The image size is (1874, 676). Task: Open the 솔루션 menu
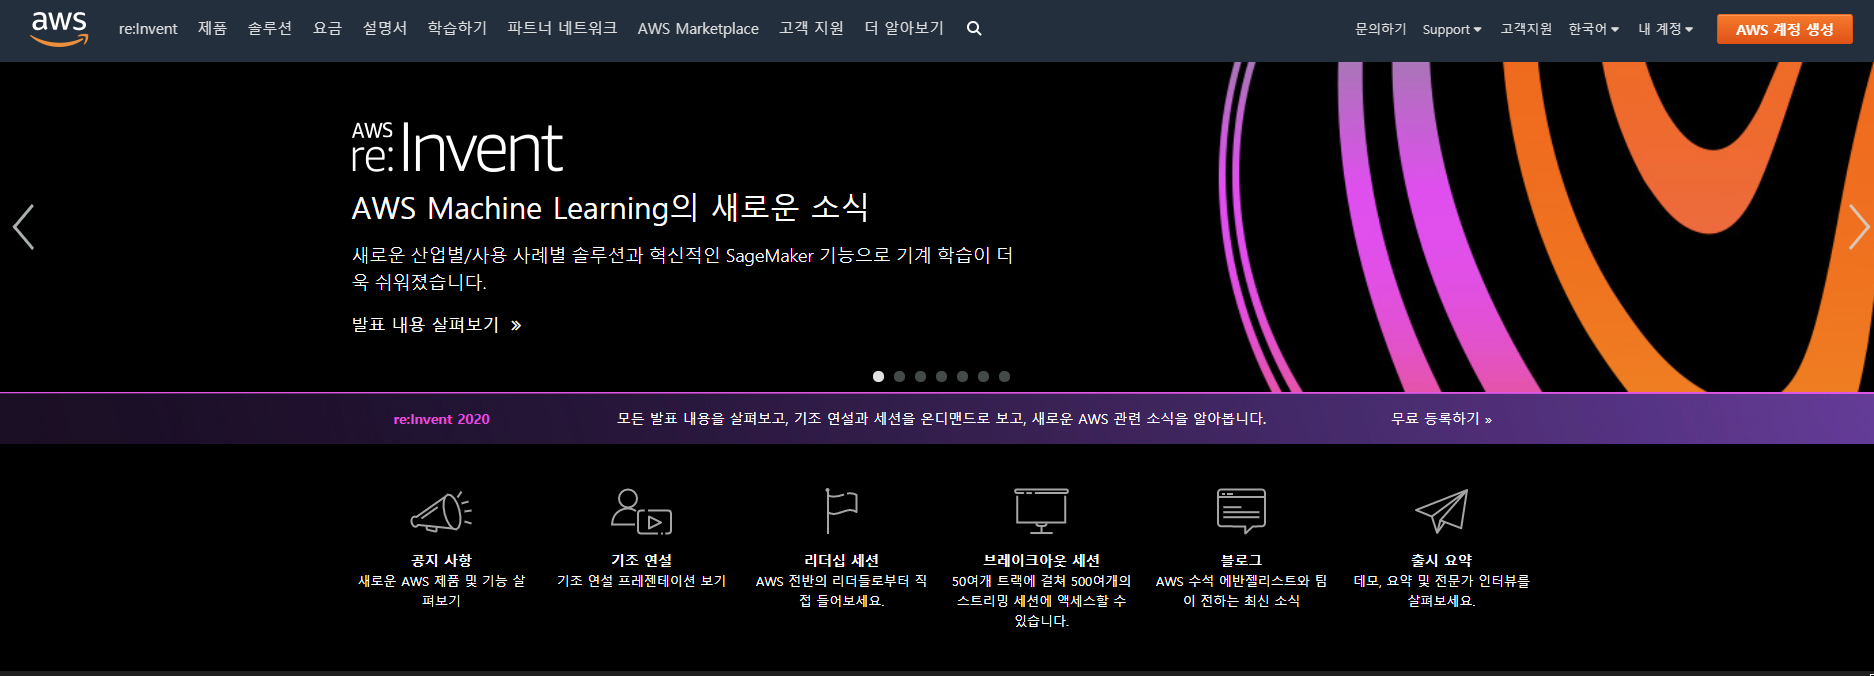[270, 29]
